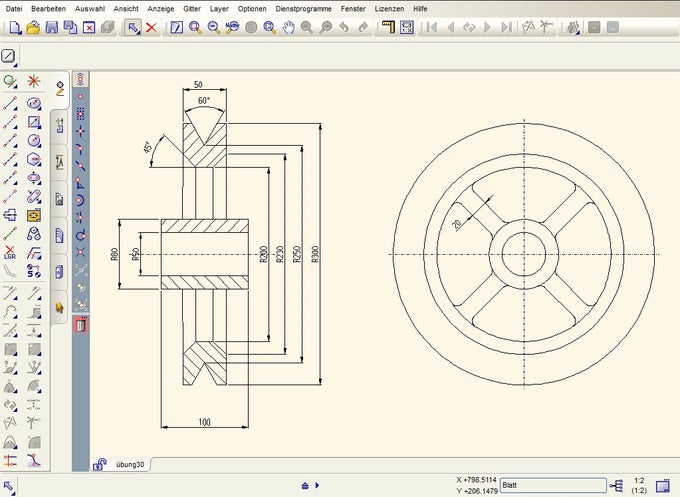
Task: Open the selection mode flyout at bottom left
Action: coord(9,487)
